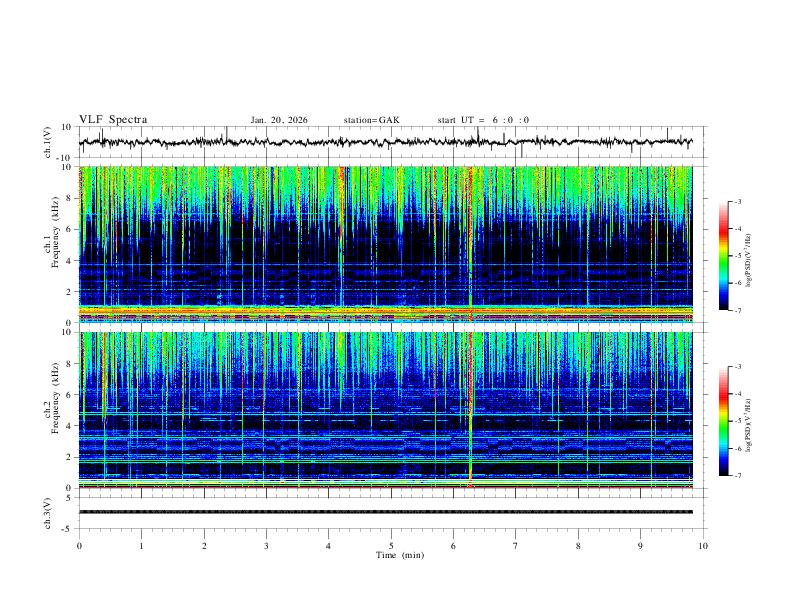Click the 'ch.3(V)' axis label
Screen dimensions: 792x612
[x=48, y=513]
